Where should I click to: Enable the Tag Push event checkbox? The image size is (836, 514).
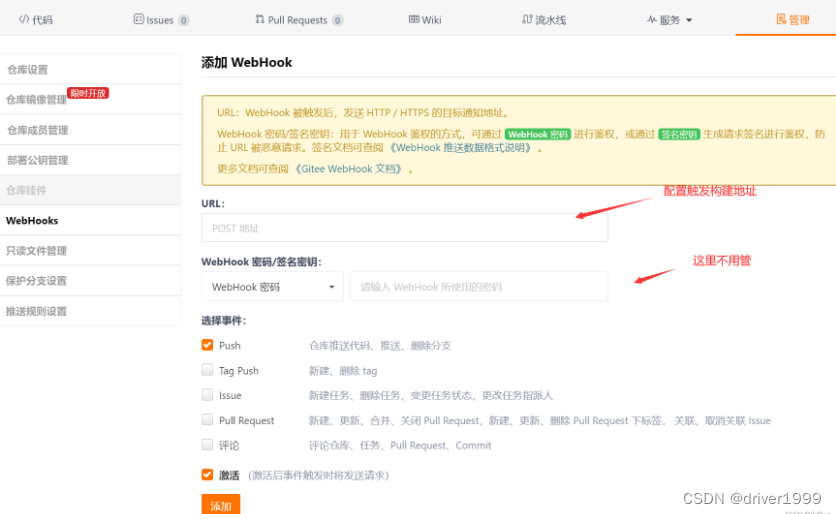(207, 370)
